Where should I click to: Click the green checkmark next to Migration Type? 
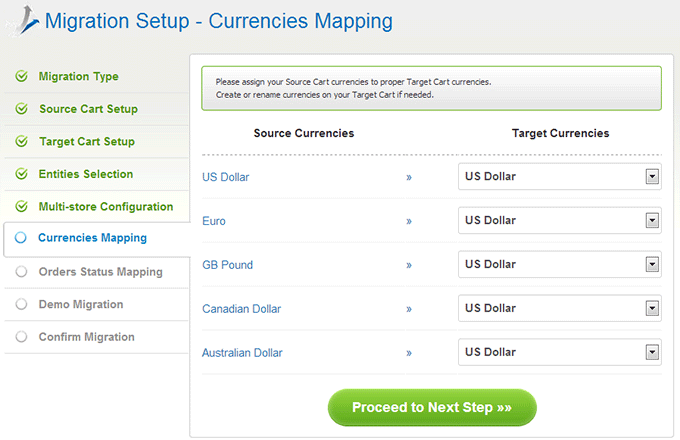pos(21,76)
